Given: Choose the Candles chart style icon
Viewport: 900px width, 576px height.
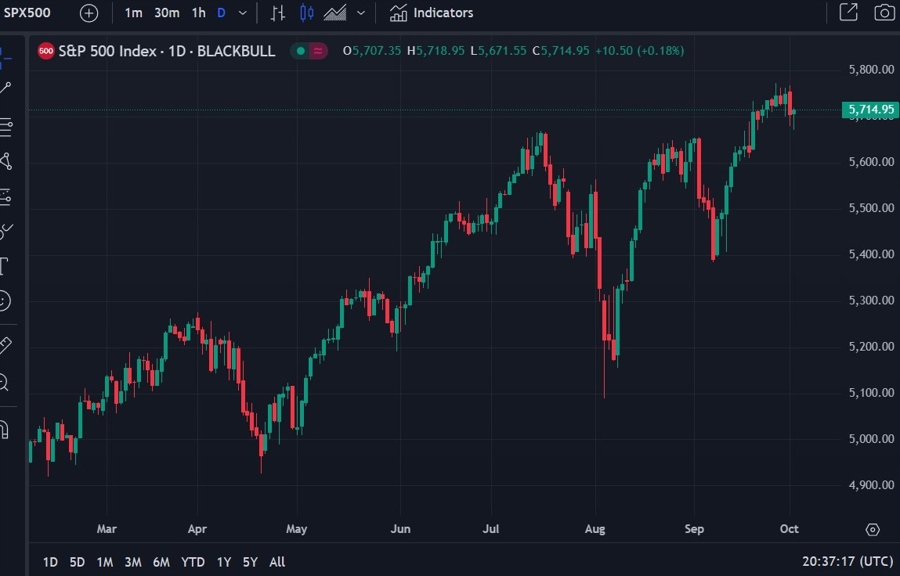Looking at the screenshot, I should coord(307,13).
